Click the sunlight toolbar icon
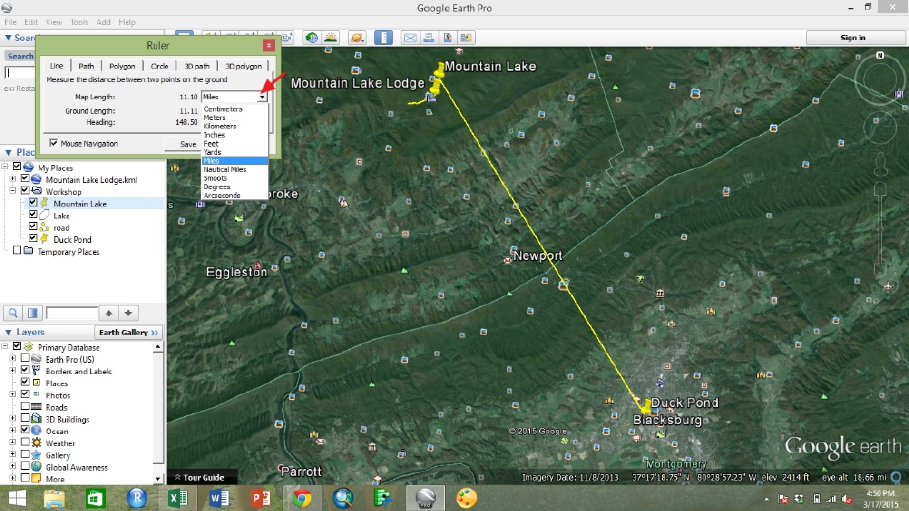Image resolution: width=909 pixels, height=511 pixels. pyautogui.click(x=330, y=38)
